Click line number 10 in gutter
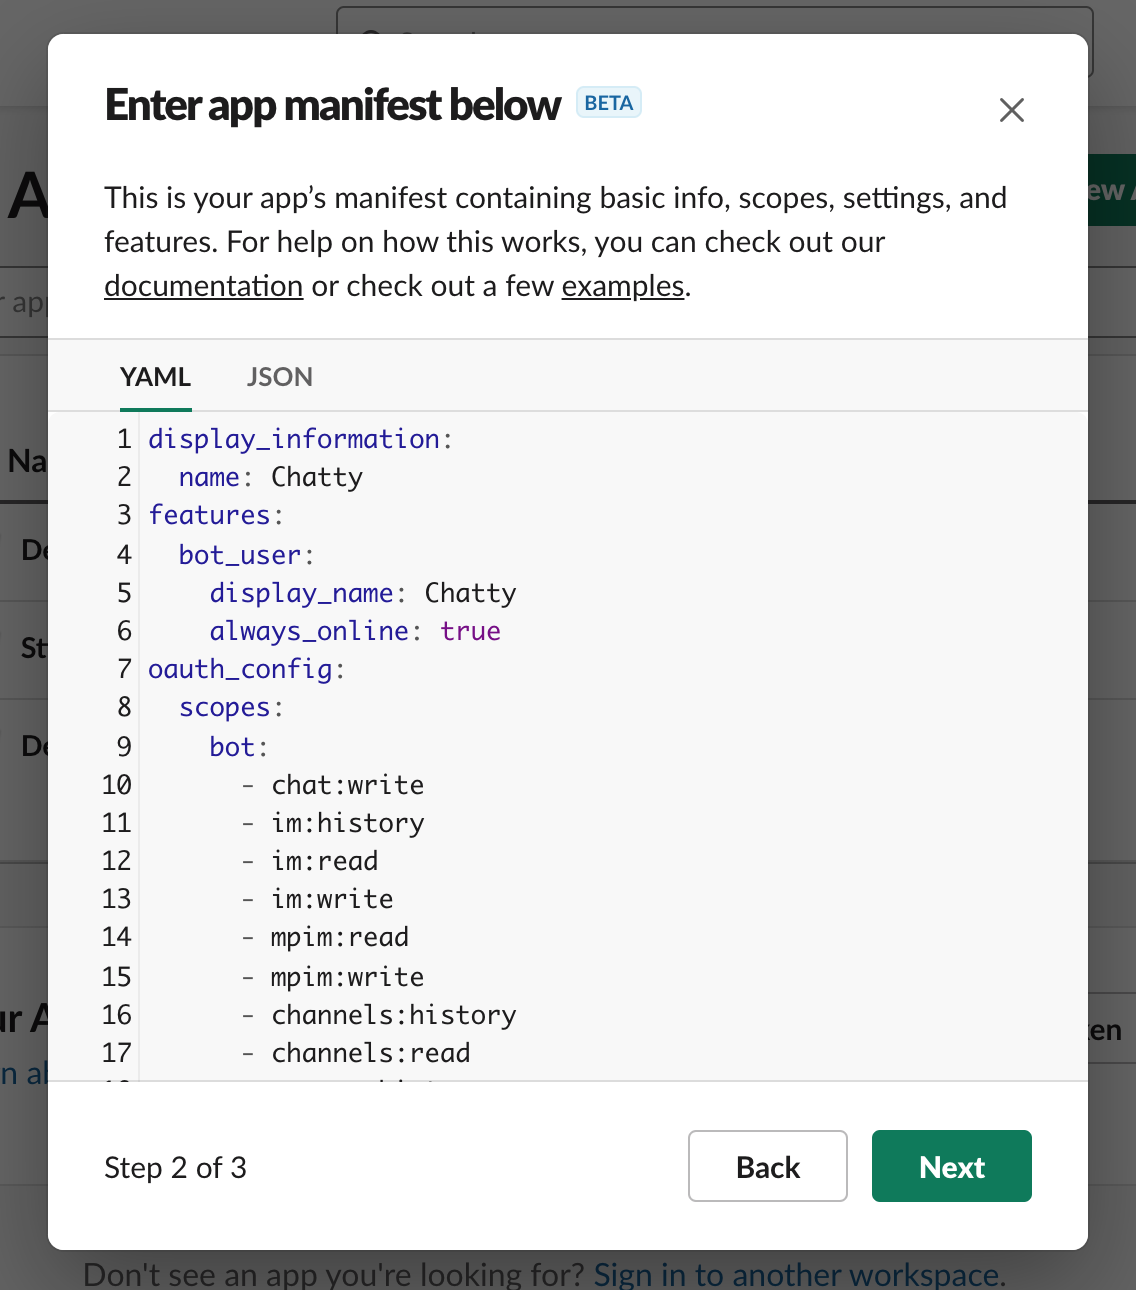This screenshot has width=1136, height=1290. coord(117,785)
